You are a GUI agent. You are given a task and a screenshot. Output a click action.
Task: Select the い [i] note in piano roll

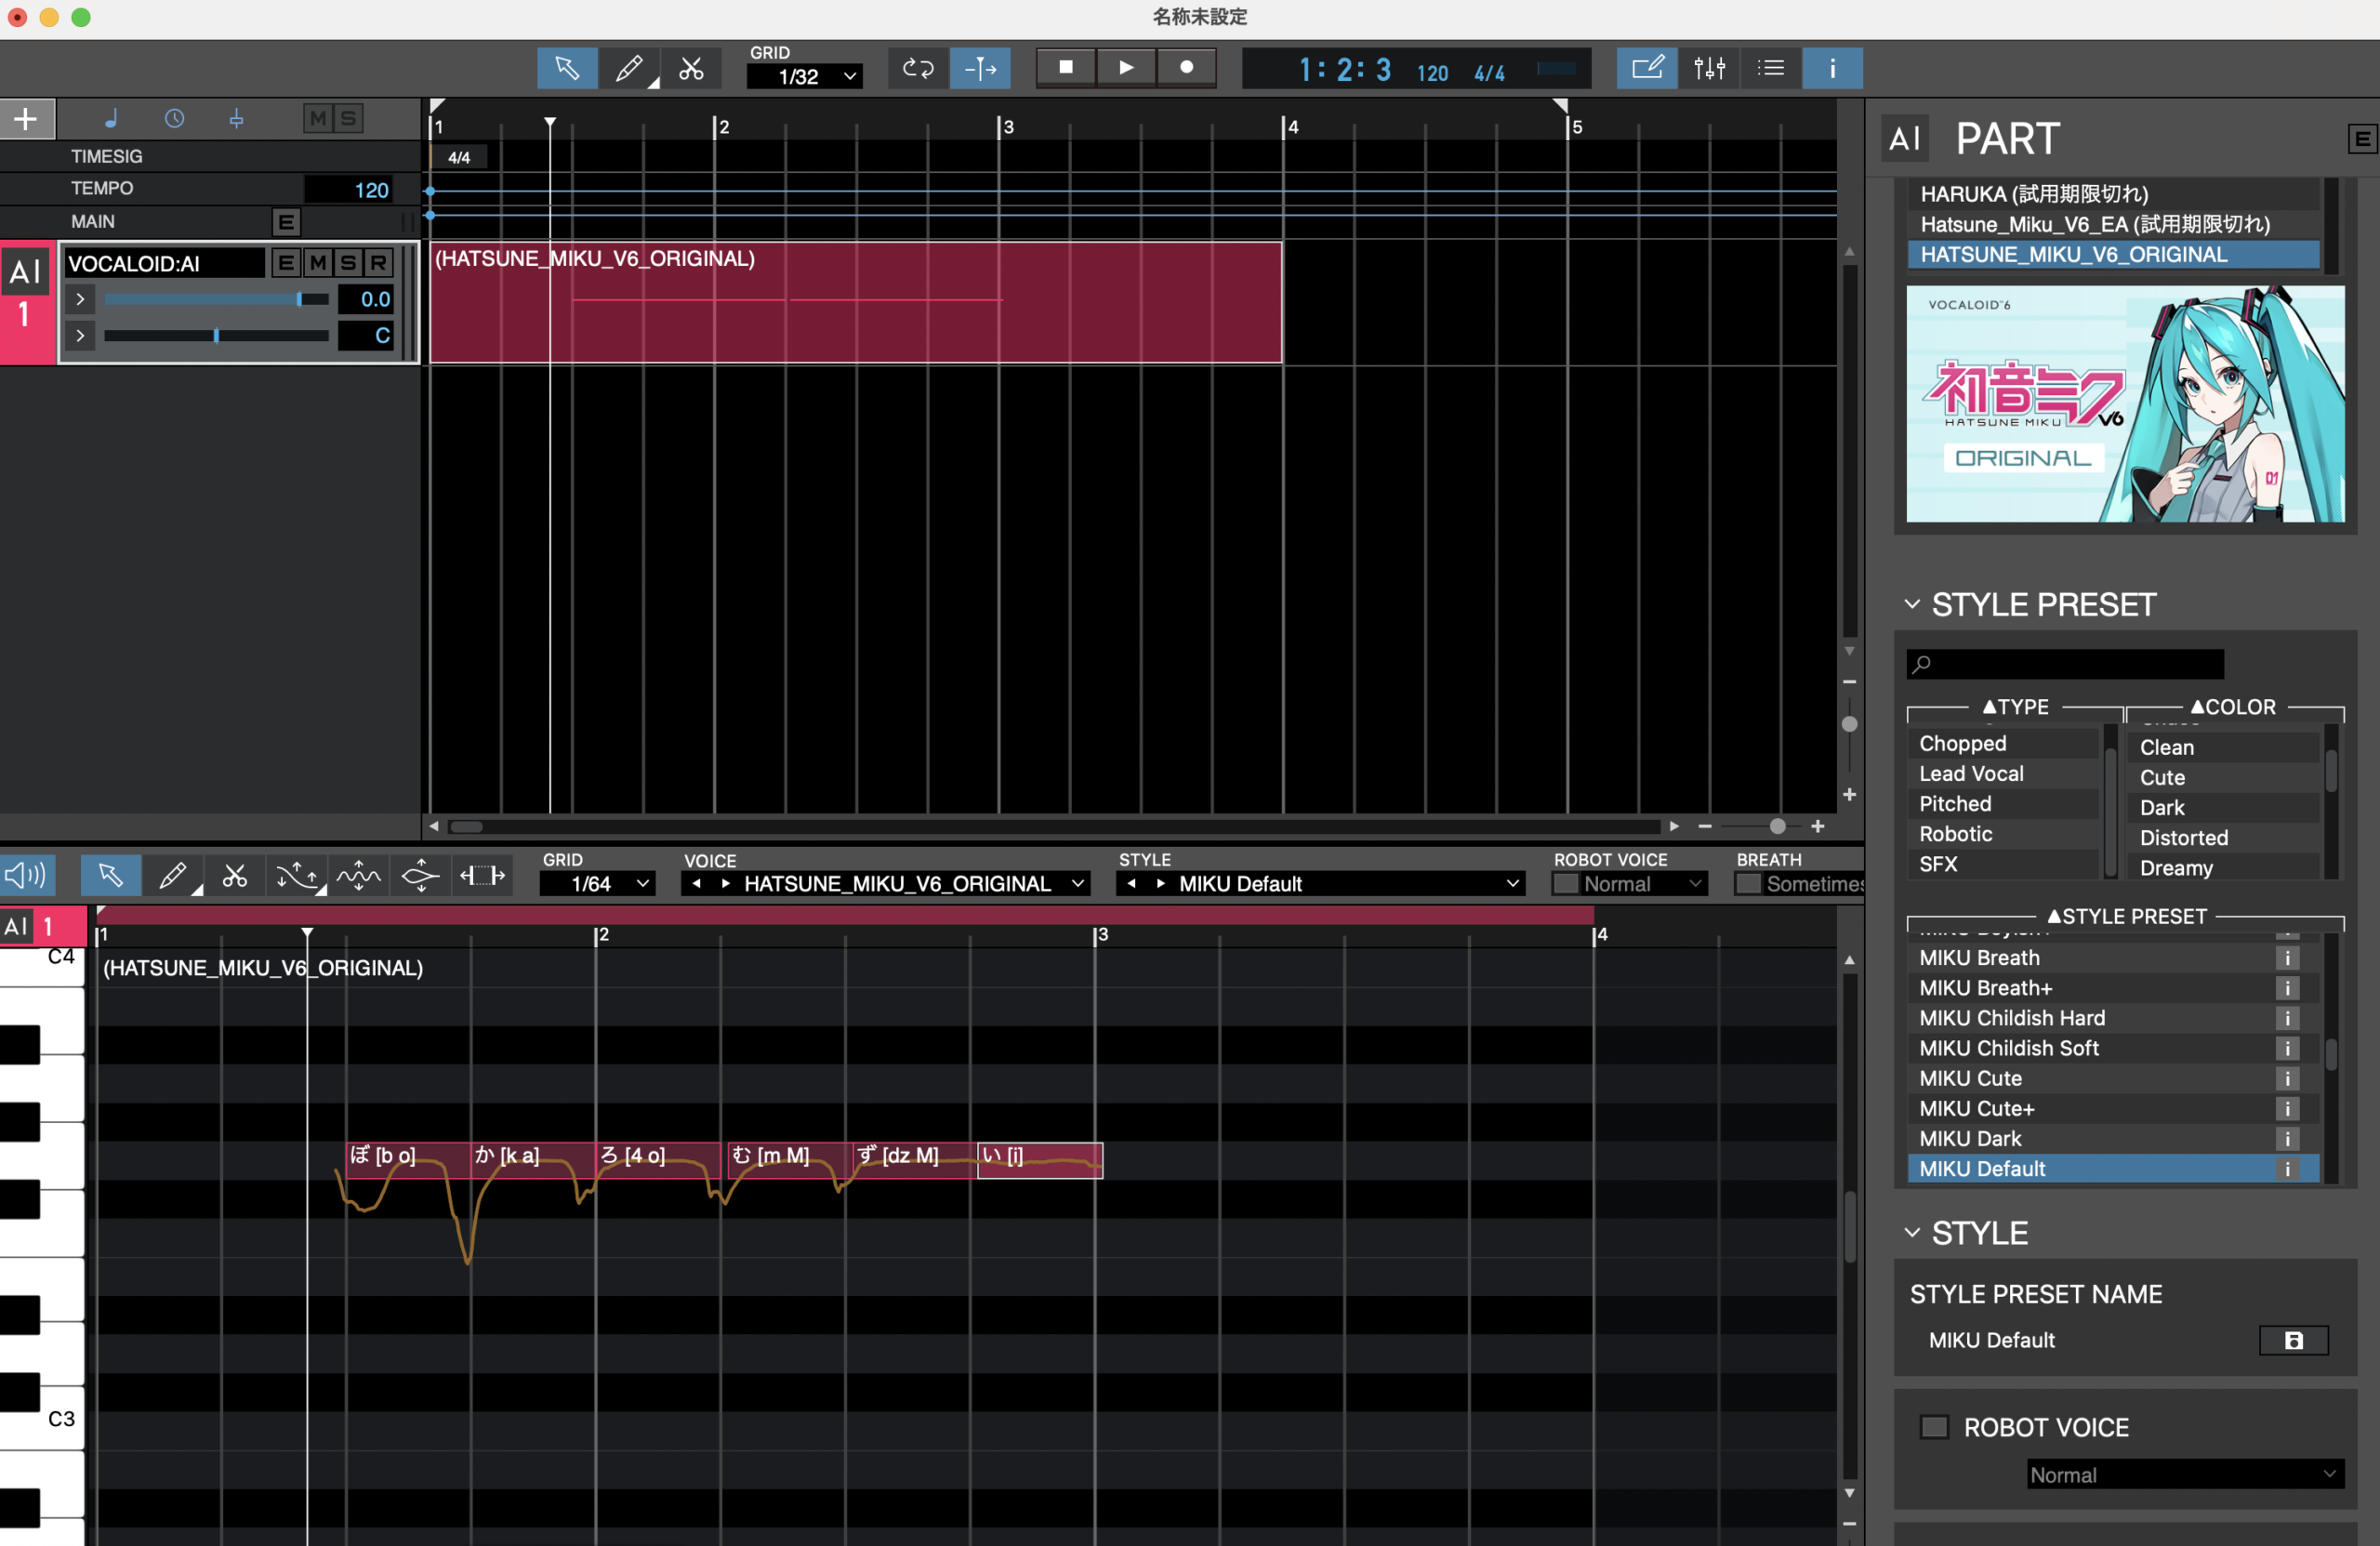click(x=1040, y=1160)
